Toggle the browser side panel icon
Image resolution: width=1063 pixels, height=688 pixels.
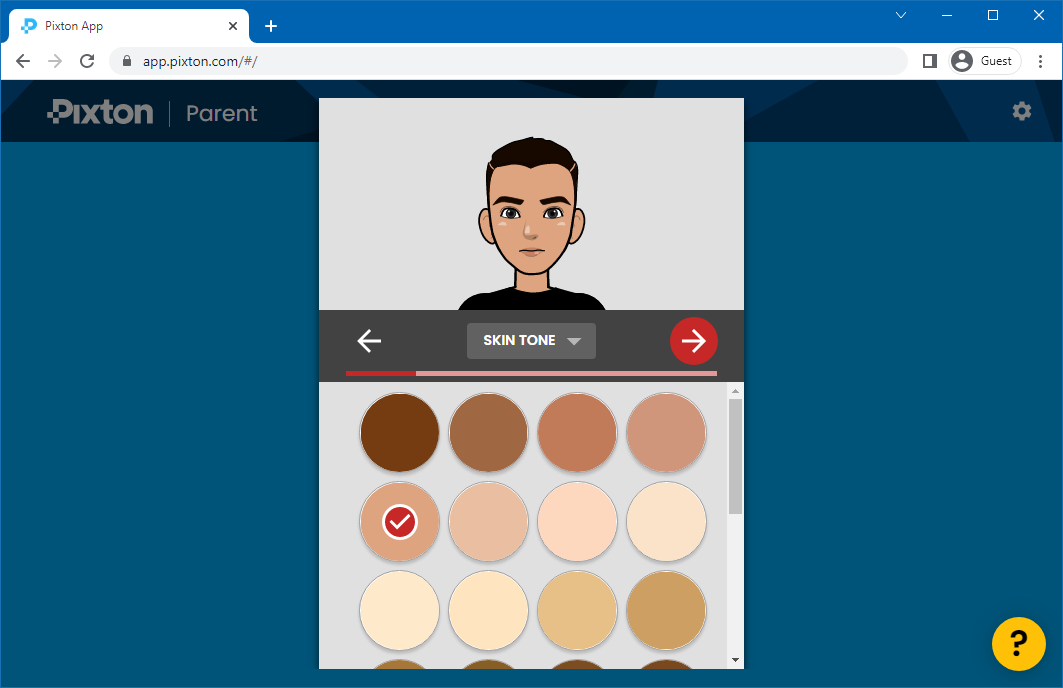(929, 60)
